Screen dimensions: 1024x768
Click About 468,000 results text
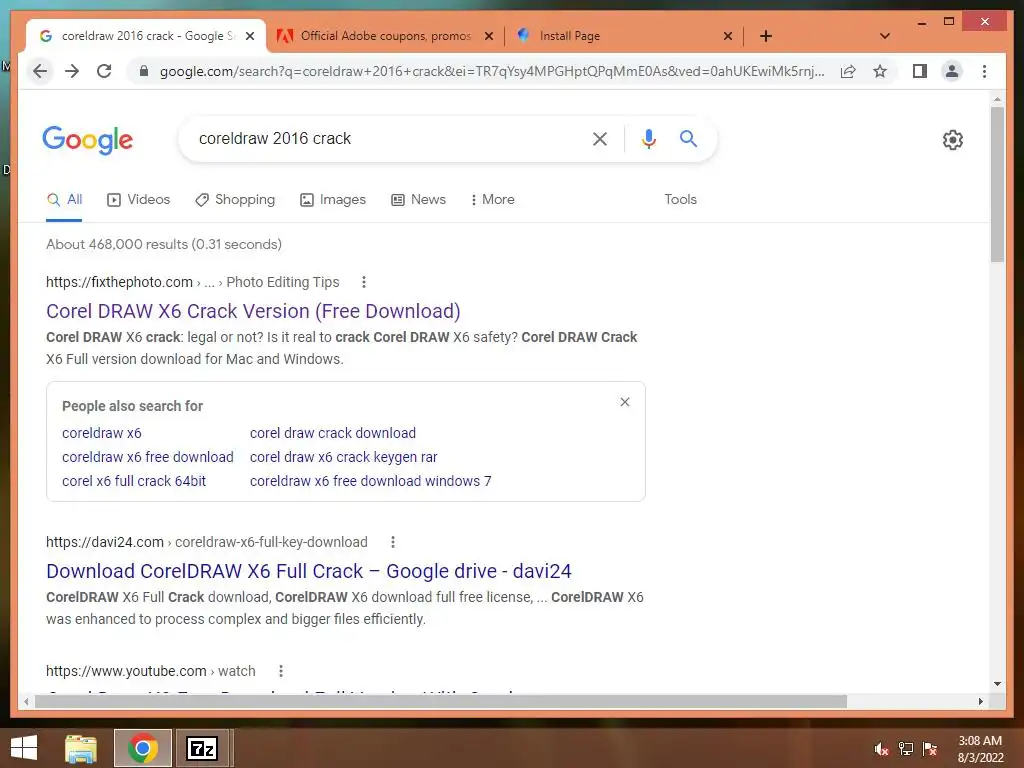pyautogui.click(x=164, y=244)
